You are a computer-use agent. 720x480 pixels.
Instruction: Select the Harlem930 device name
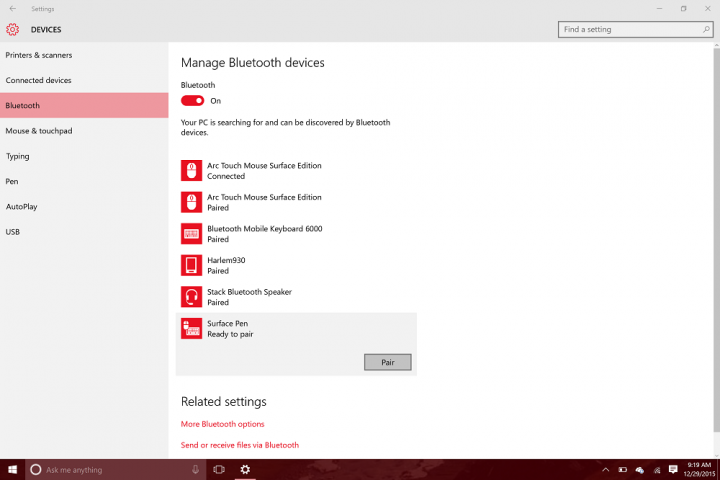pyautogui.click(x=226, y=260)
